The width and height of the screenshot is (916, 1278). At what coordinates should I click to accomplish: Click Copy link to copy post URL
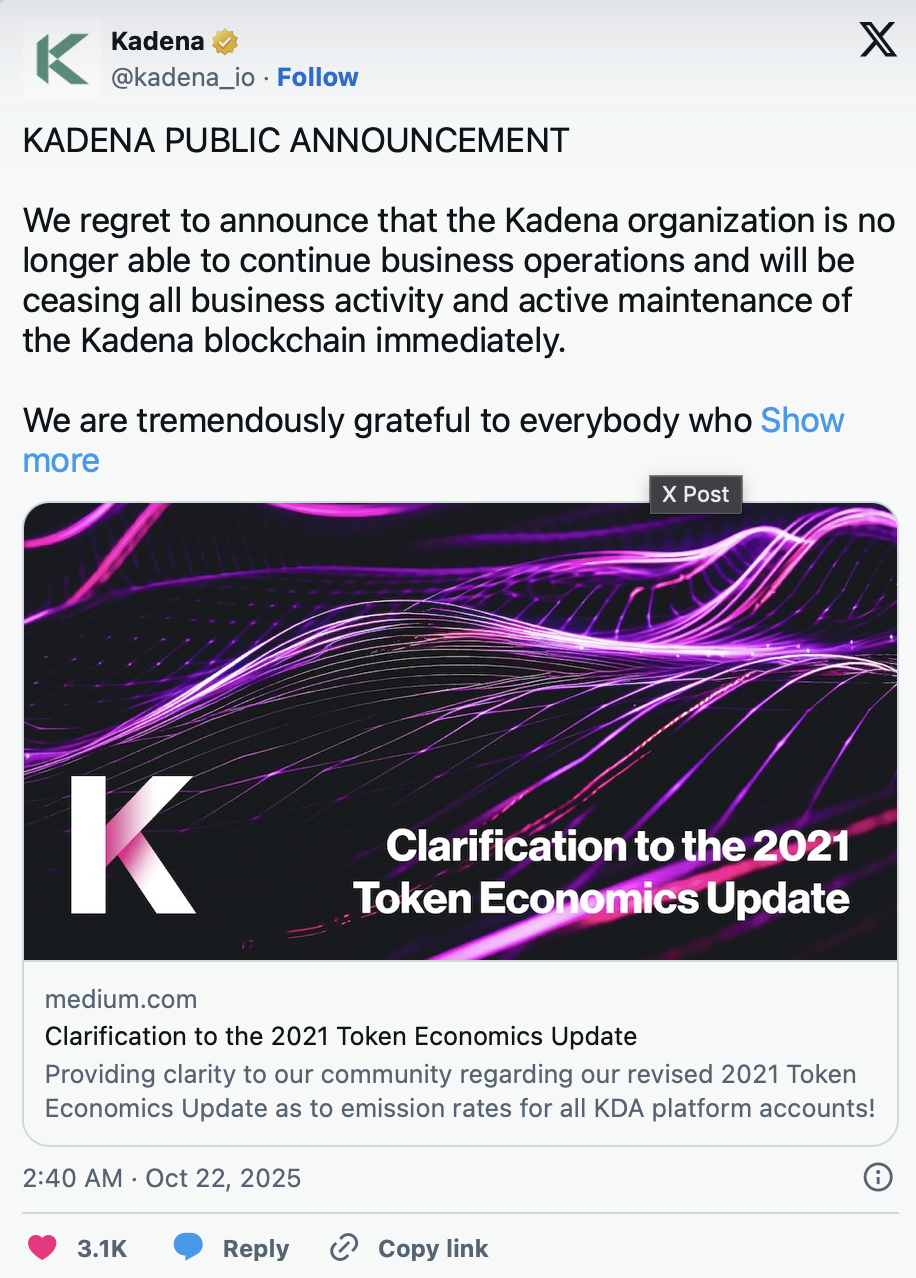pyautogui.click(x=432, y=1248)
